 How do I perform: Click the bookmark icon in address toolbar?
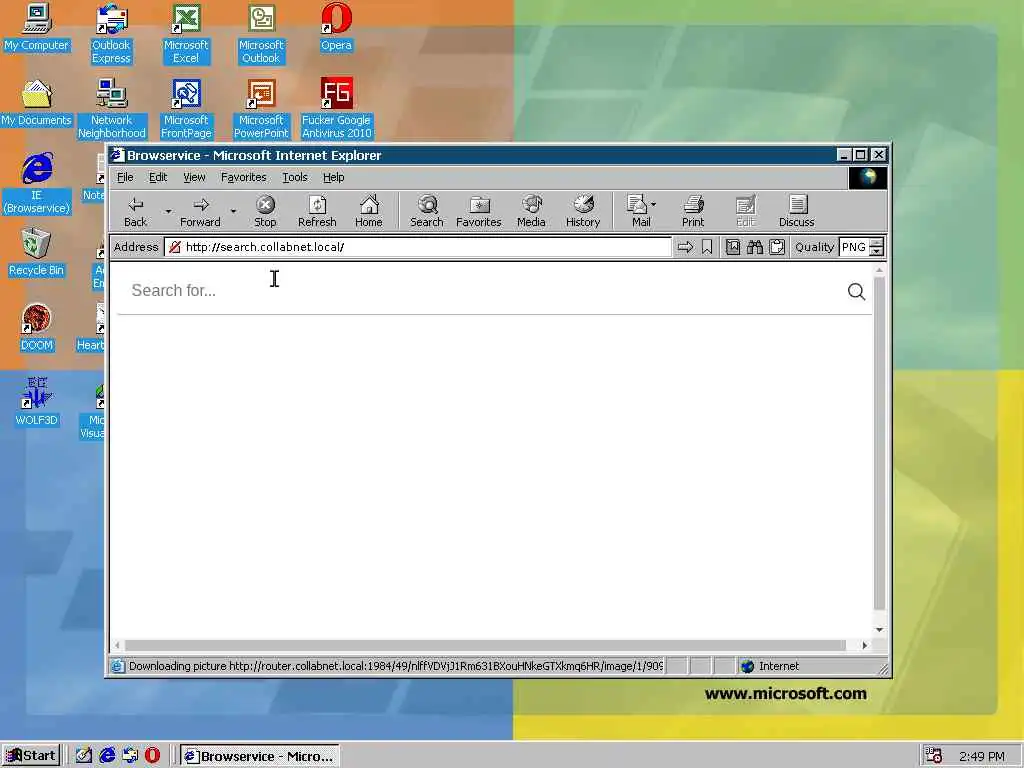[x=707, y=247]
